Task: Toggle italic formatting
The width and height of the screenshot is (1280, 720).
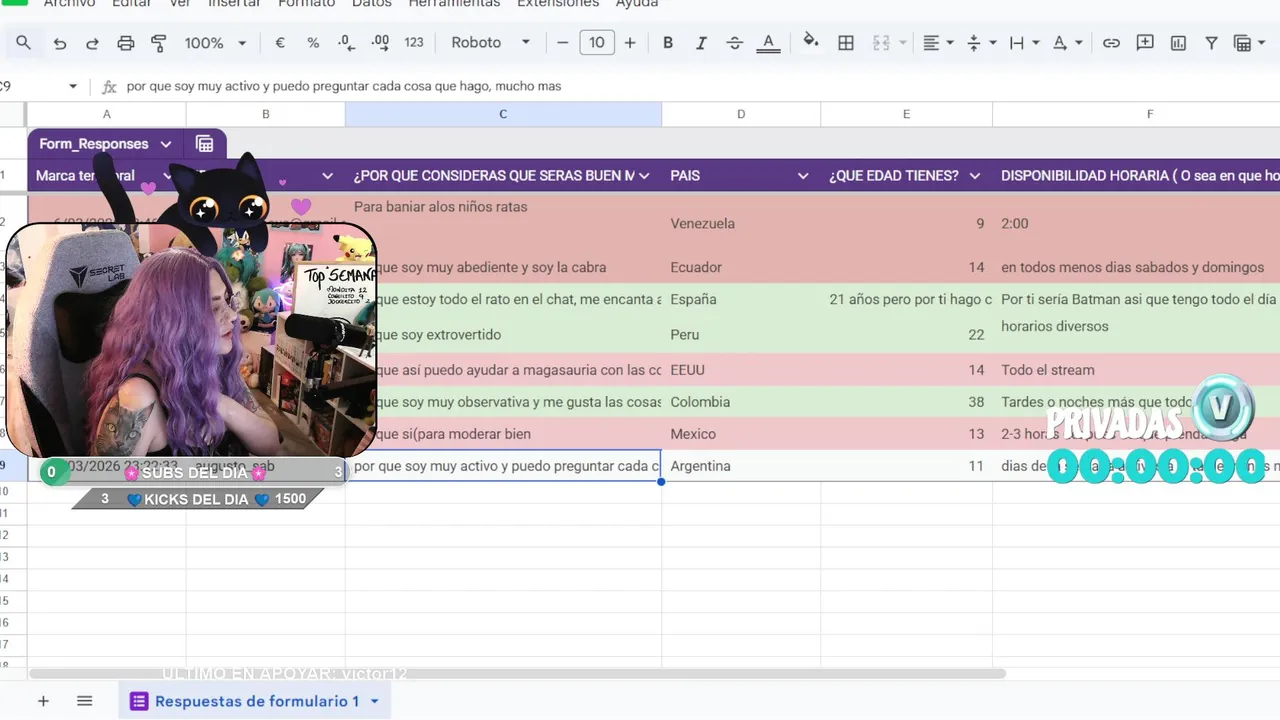Action: click(x=701, y=43)
